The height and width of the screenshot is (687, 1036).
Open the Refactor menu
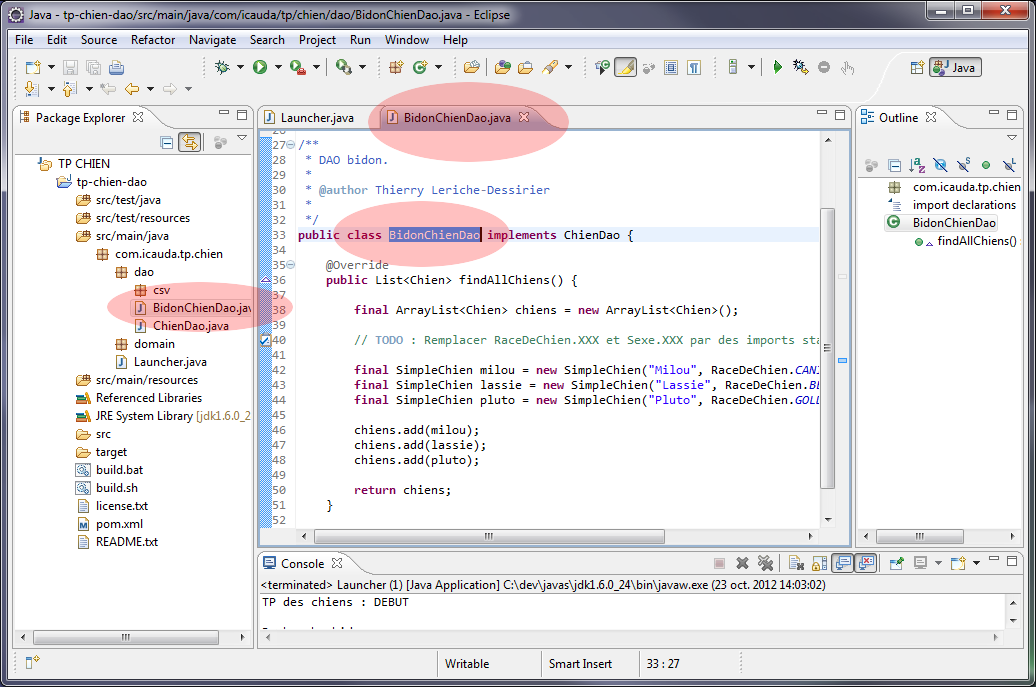[152, 40]
